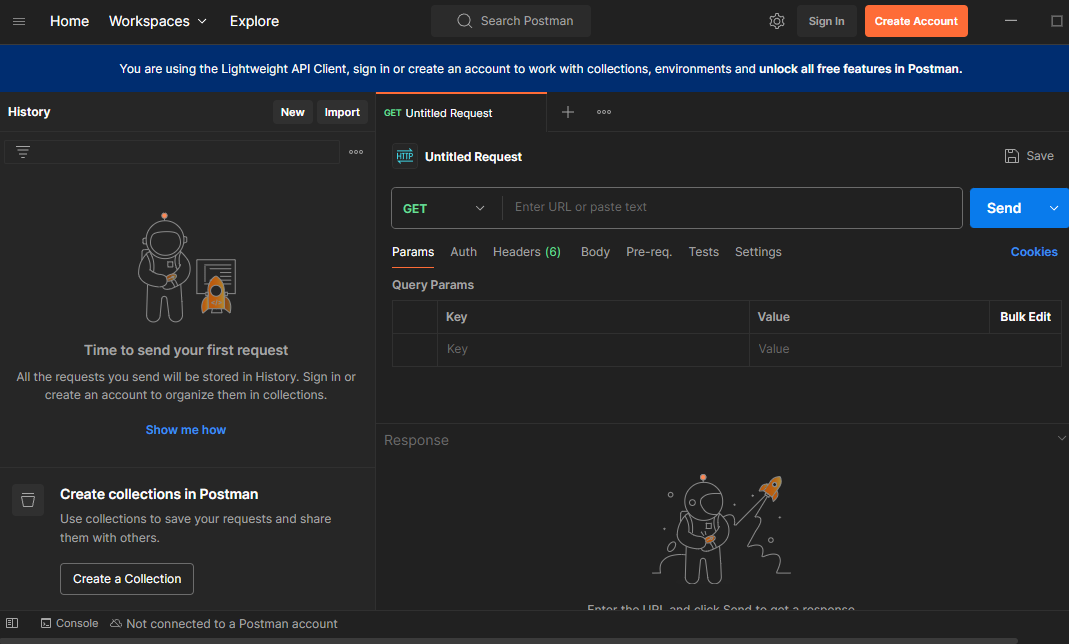Viewport: 1069px width, 644px height.
Task: Toggle the sidebar layout icon
Action: [12, 623]
